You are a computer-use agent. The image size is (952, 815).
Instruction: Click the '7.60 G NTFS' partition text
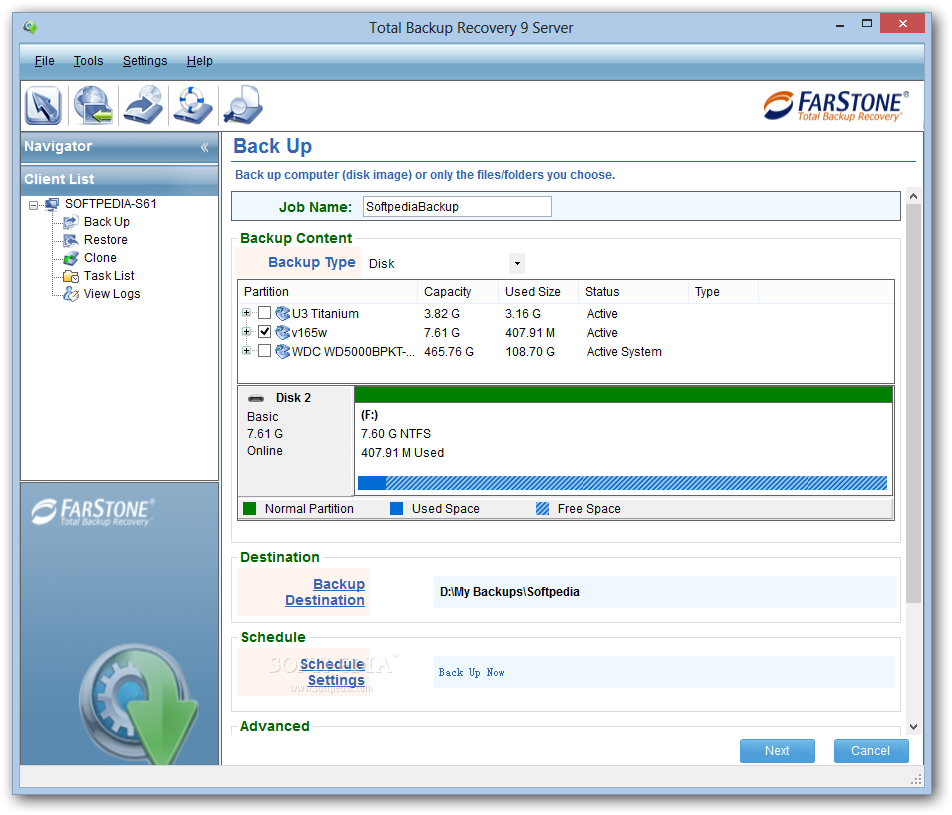click(396, 434)
